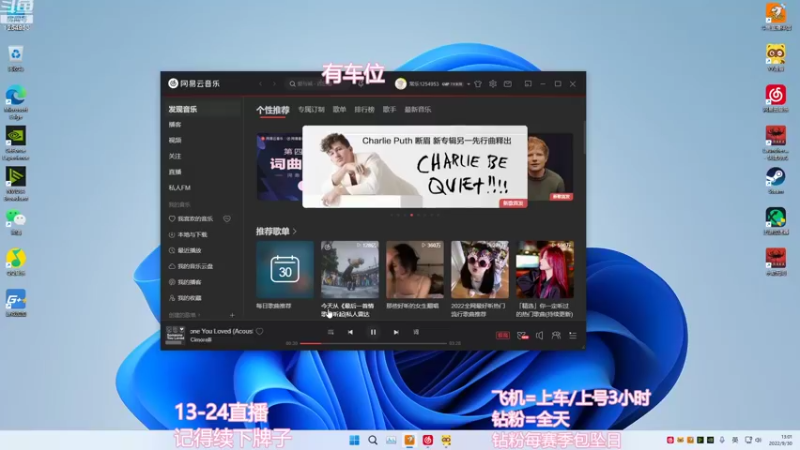Open the listen-to-identify microphone icon

tap(361, 84)
